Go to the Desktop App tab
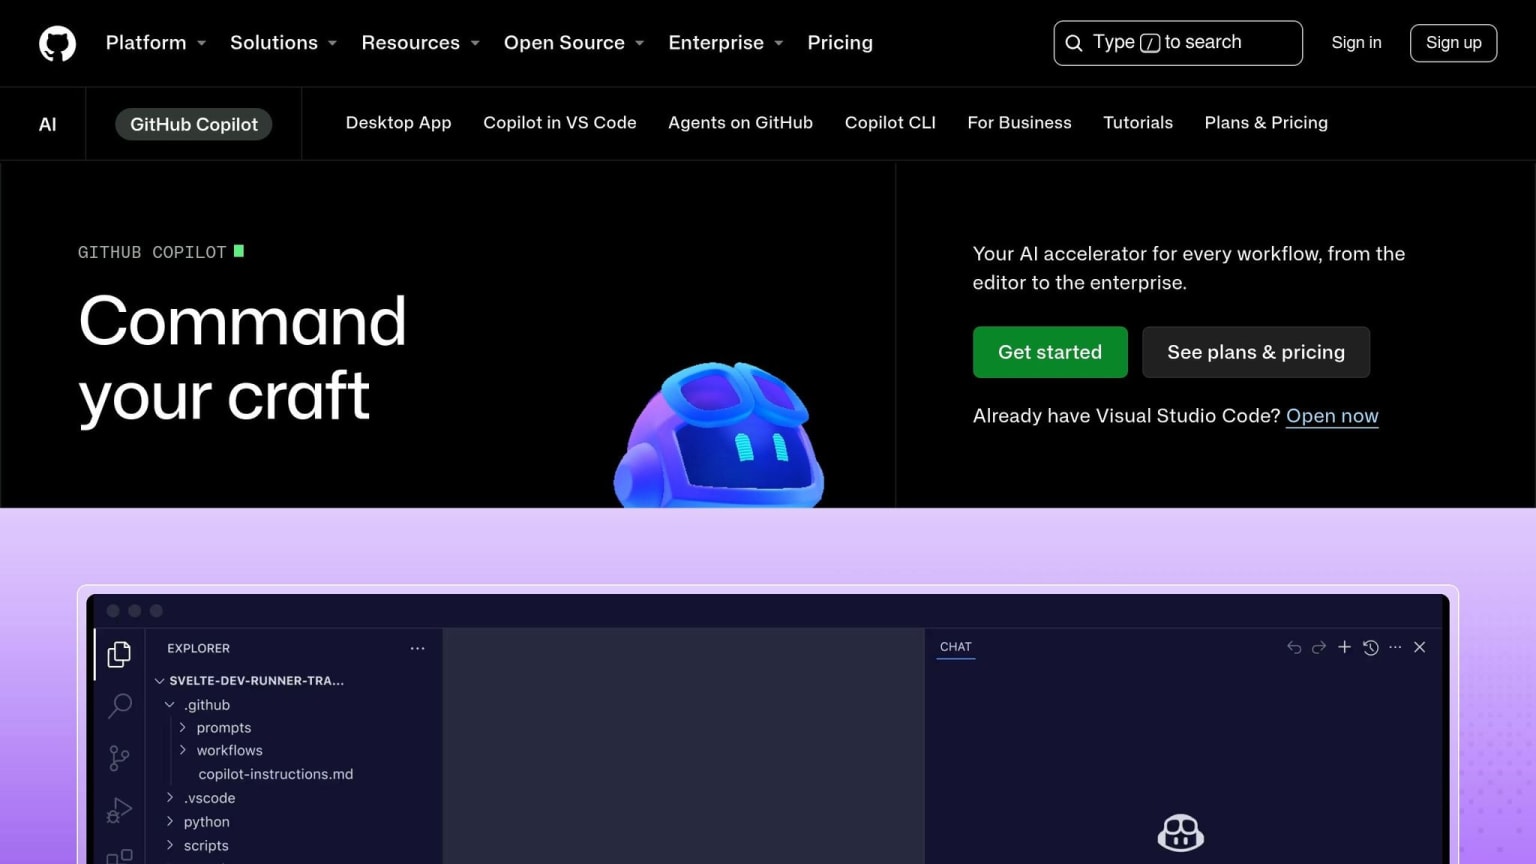Screen dimensions: 1536x864 (x=398, y=123)
